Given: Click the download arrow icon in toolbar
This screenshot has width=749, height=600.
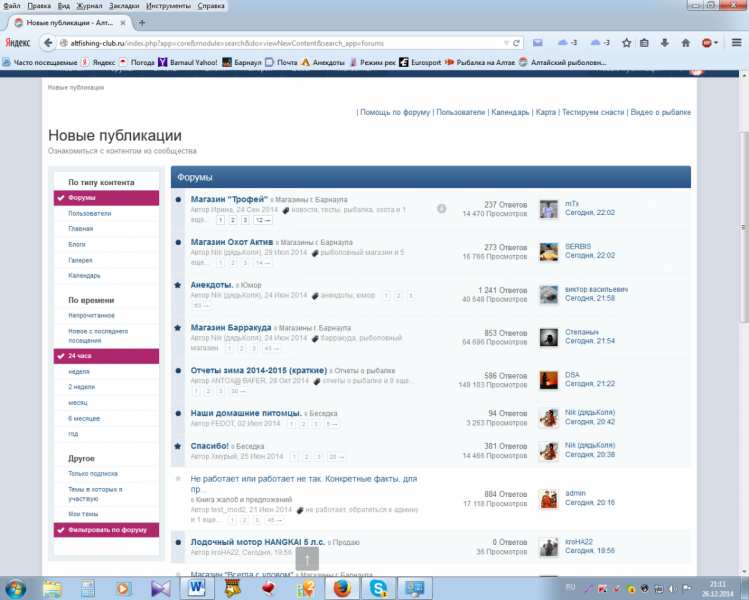Looking at the screenshot, I should (x=665, y=43).
